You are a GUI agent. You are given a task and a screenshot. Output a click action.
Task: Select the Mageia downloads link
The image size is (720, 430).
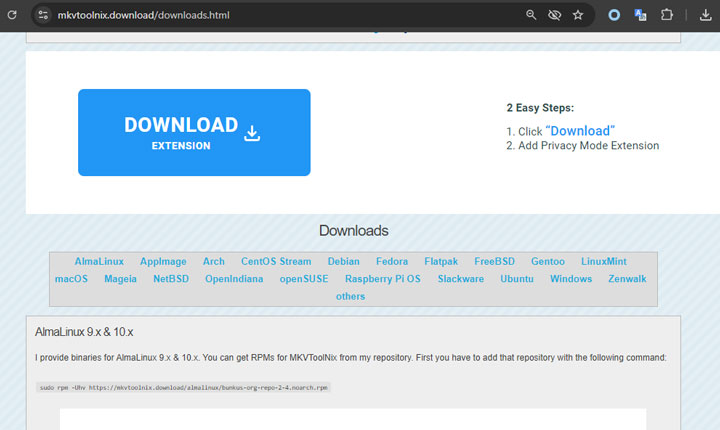coord(120,279)
